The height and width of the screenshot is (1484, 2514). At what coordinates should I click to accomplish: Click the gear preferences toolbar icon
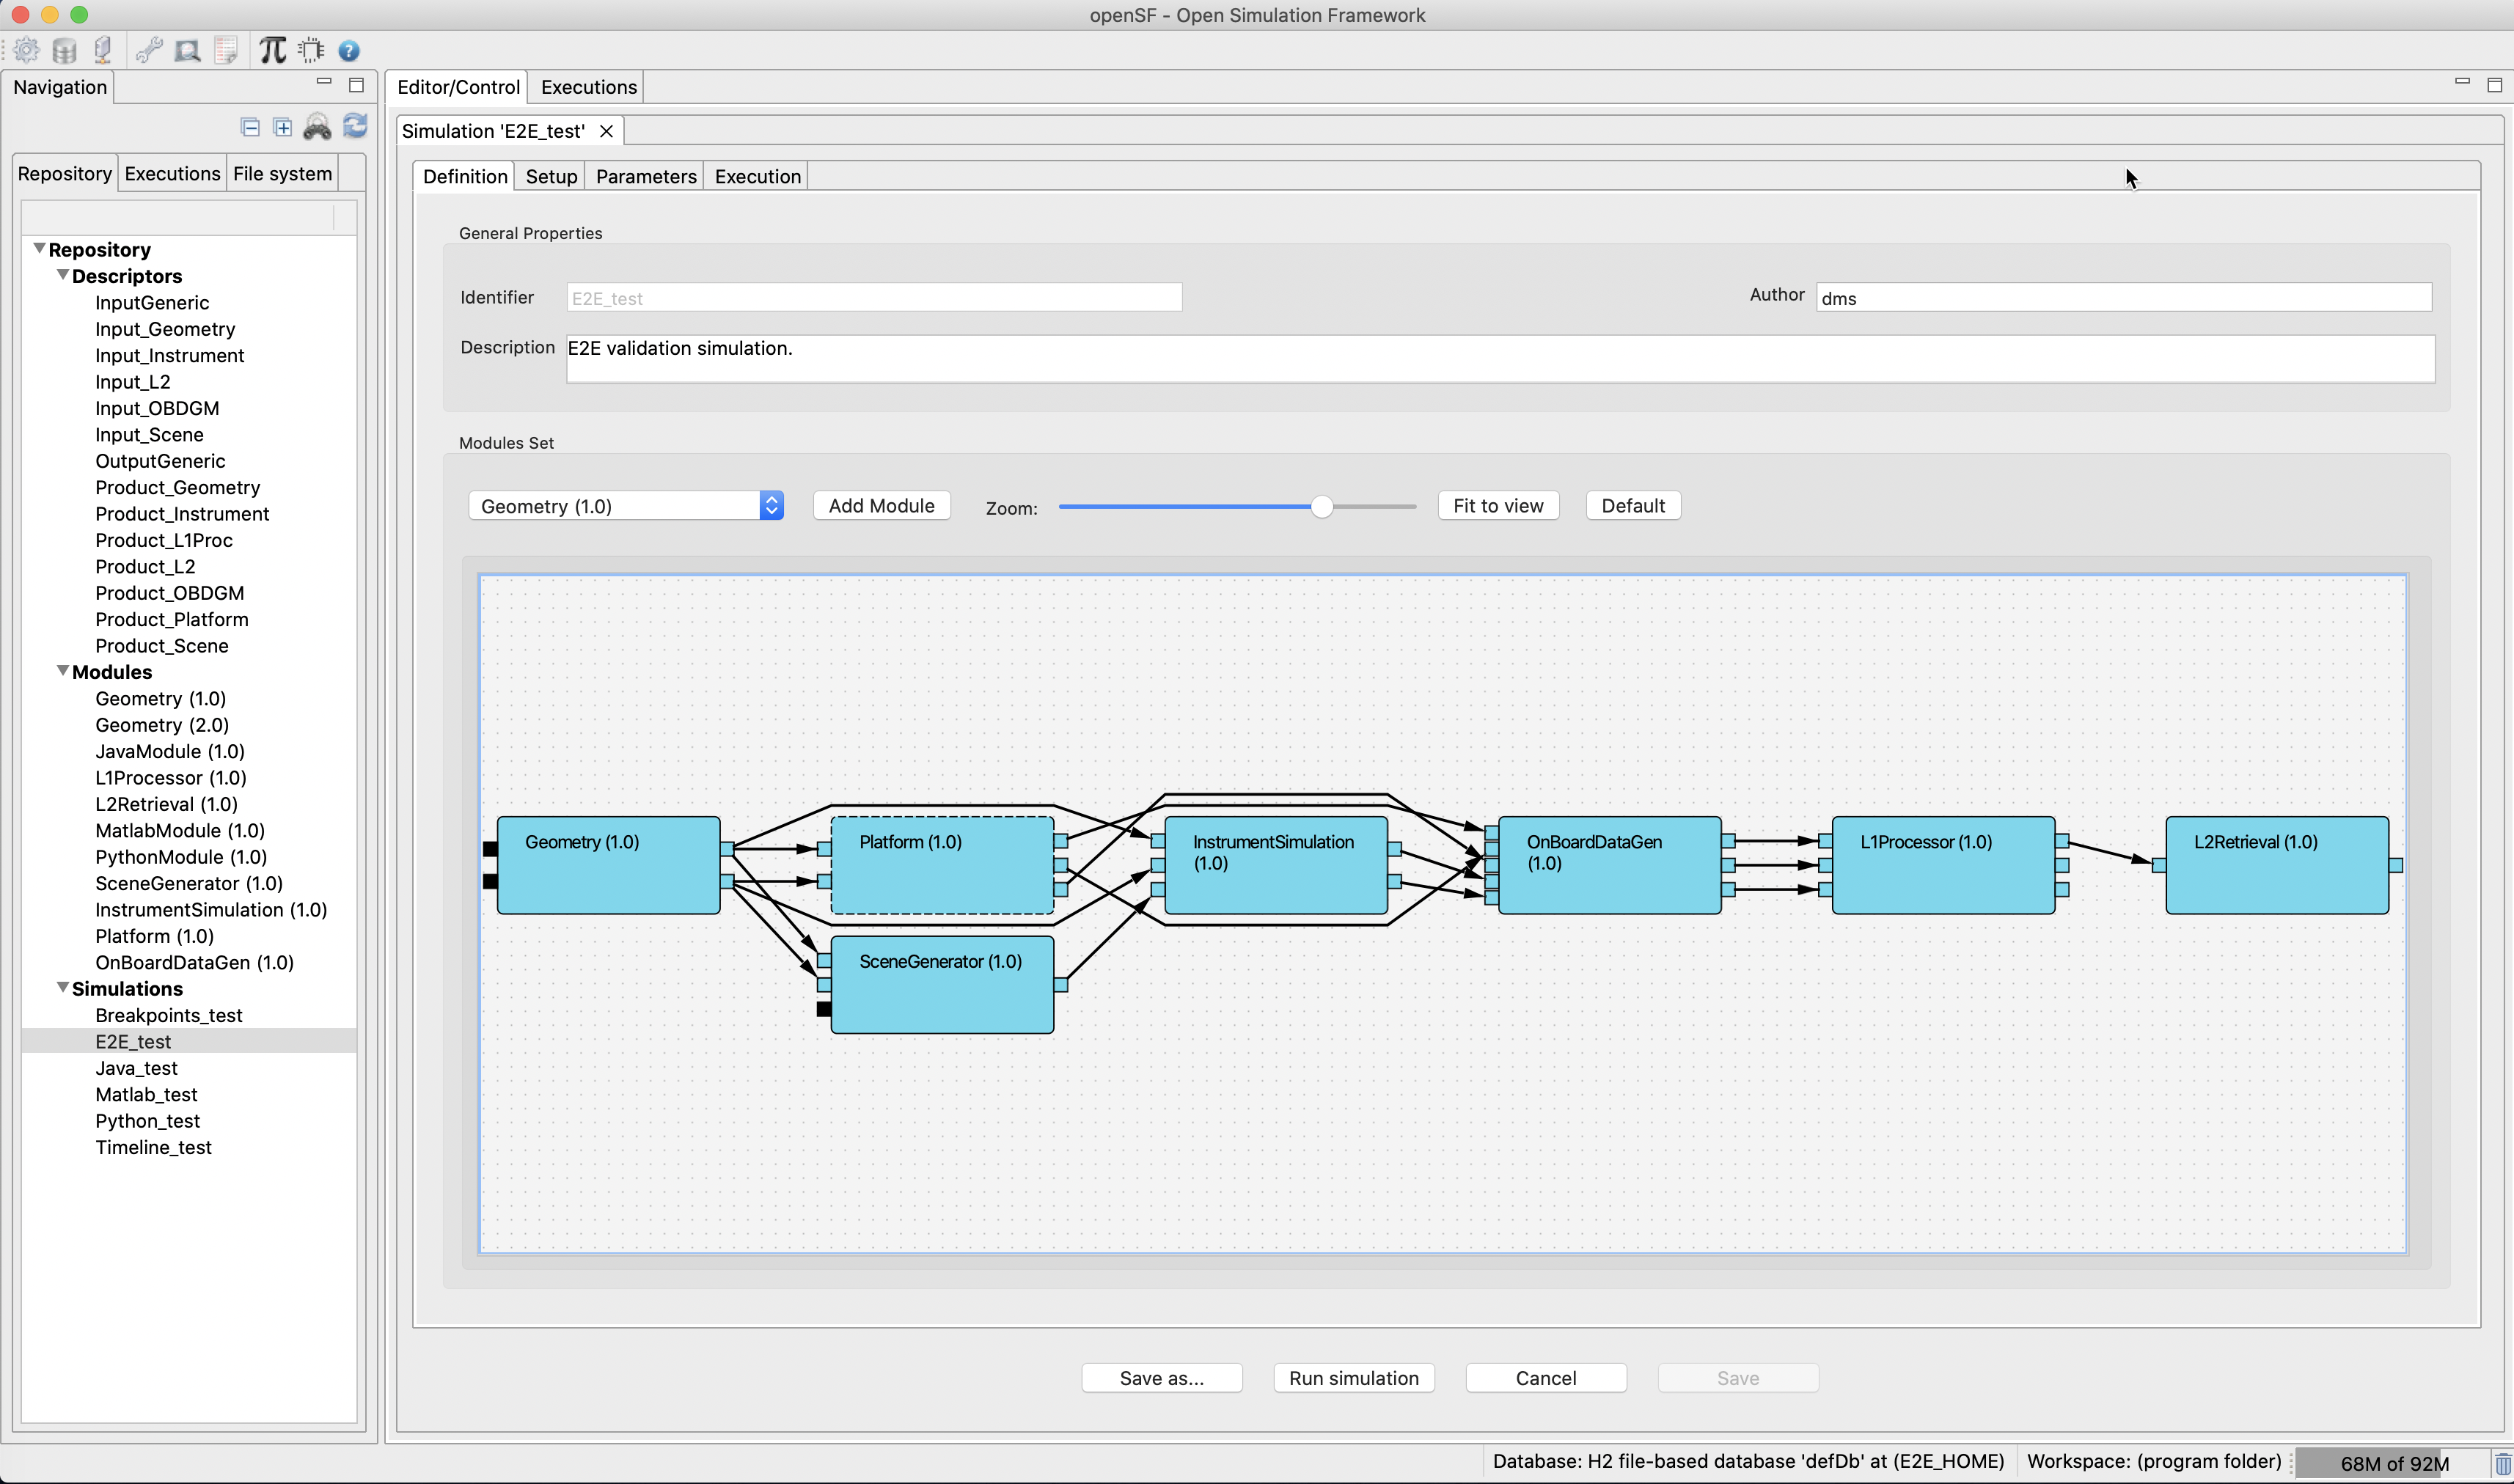tap(27, 50)
